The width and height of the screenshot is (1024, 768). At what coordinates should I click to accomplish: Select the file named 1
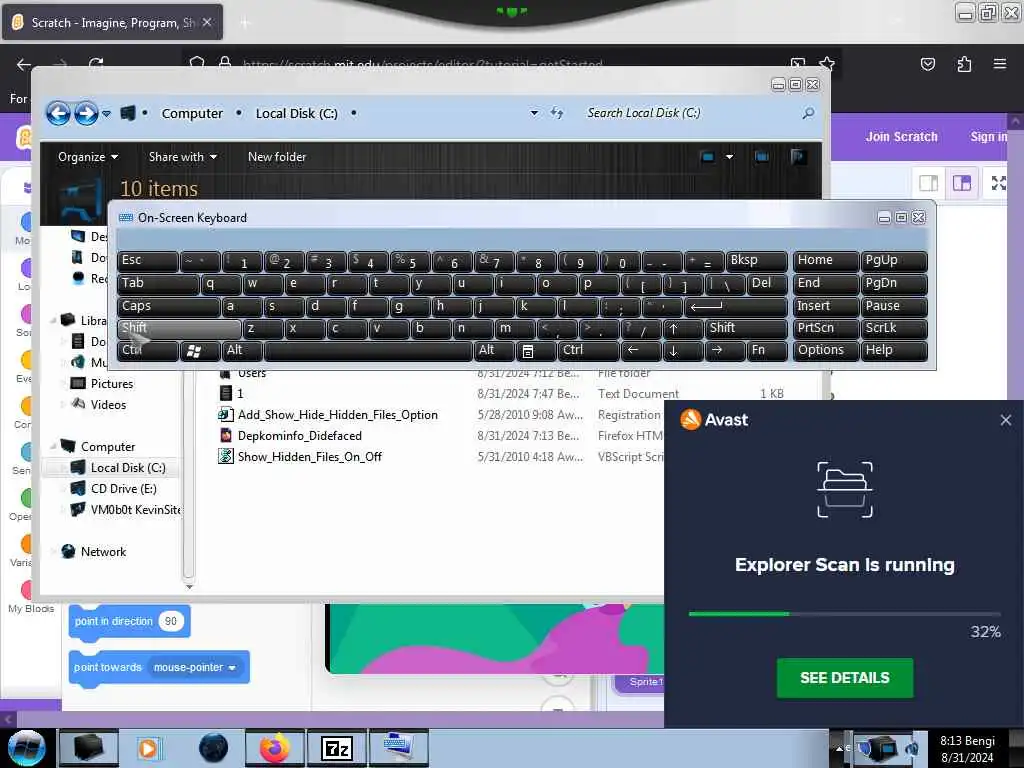click(240, 394)
